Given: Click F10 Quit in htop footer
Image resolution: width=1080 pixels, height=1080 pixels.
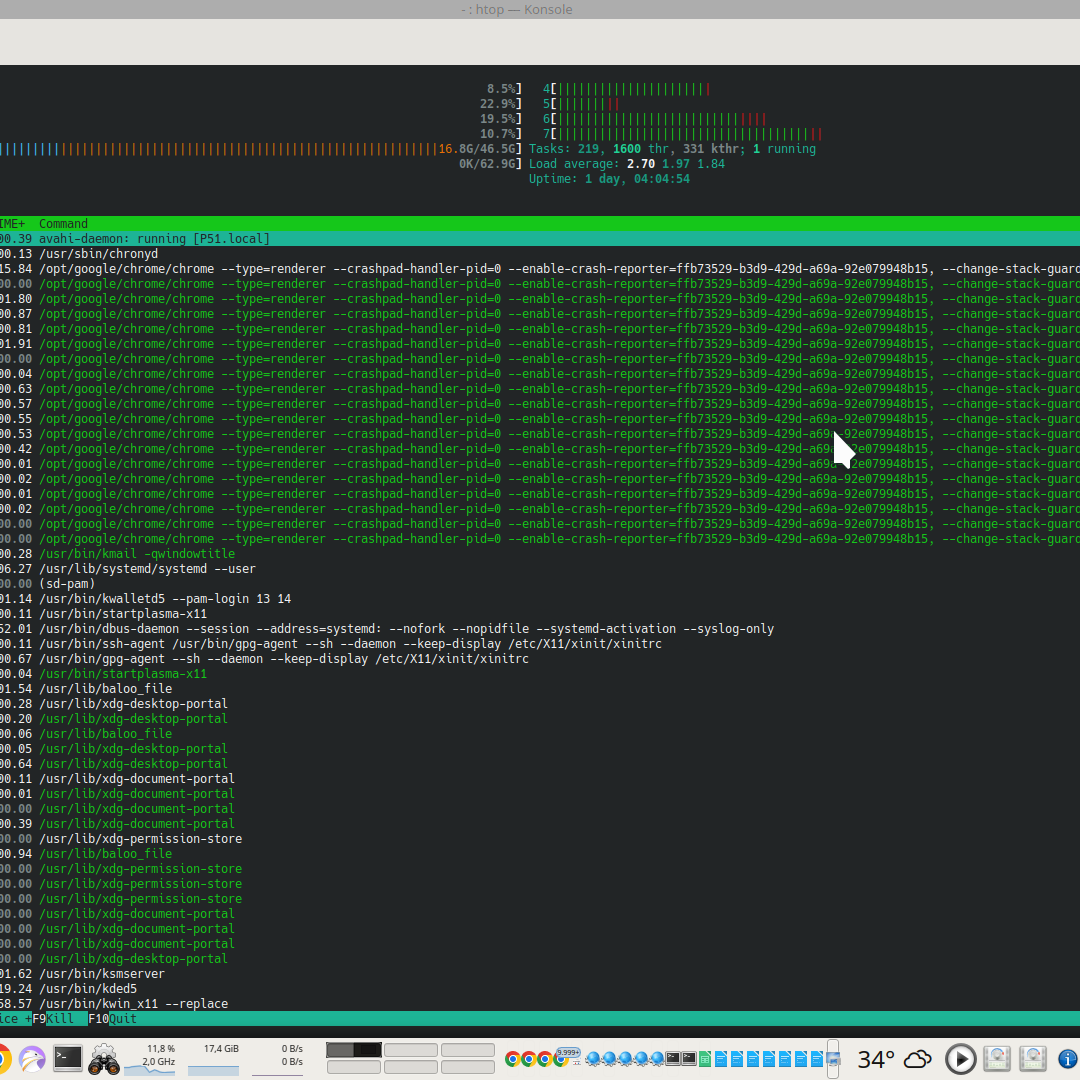Looking at the screenshot, I should click(x=112, y=1019).
